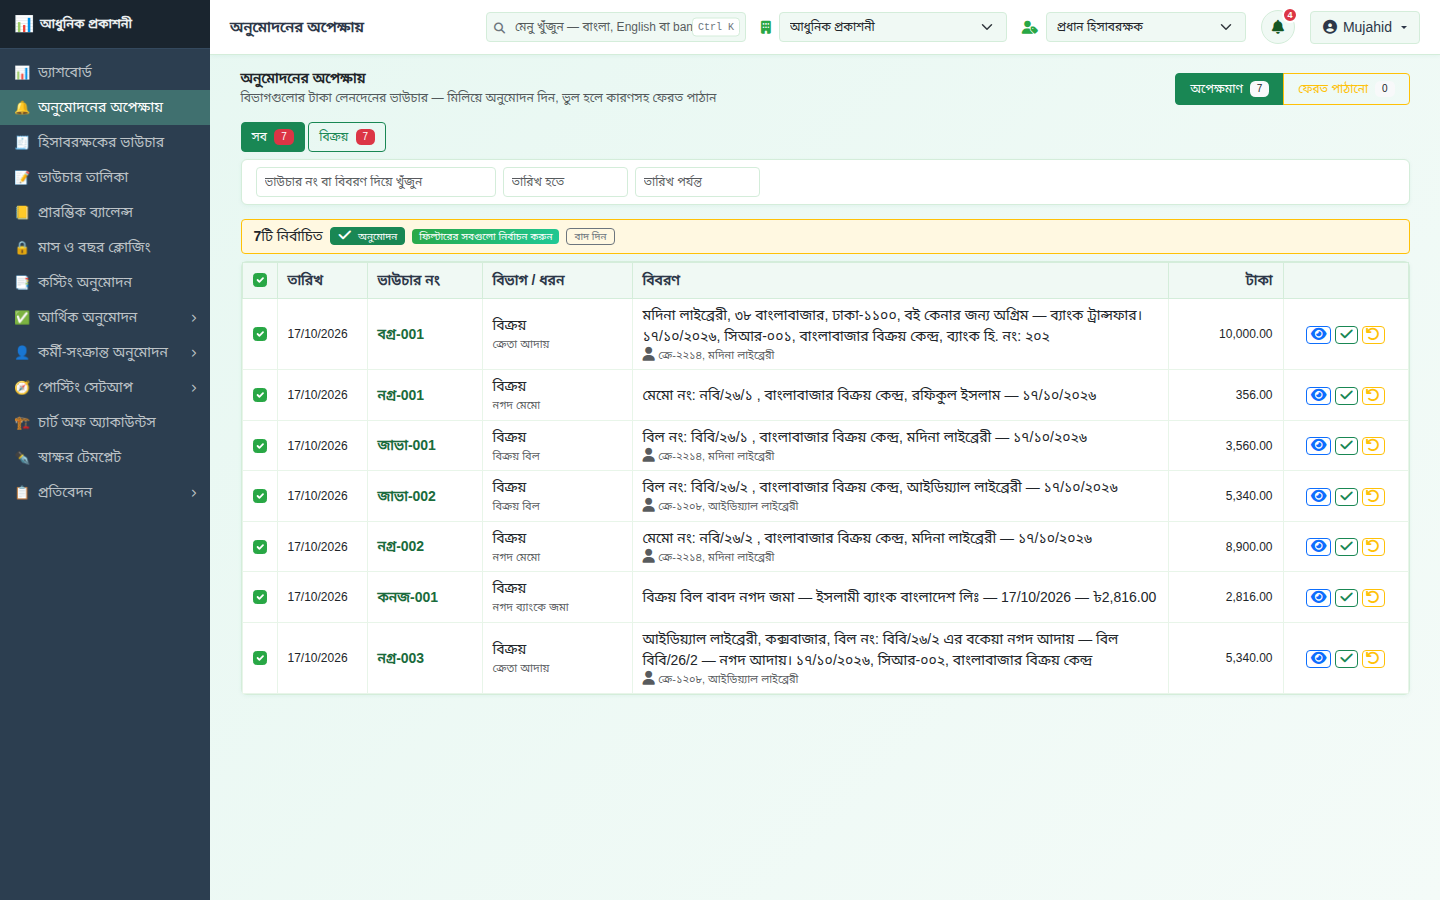Switch to the সব filter tab
Screen dimensions: 1440x900
tap(272, 137)
